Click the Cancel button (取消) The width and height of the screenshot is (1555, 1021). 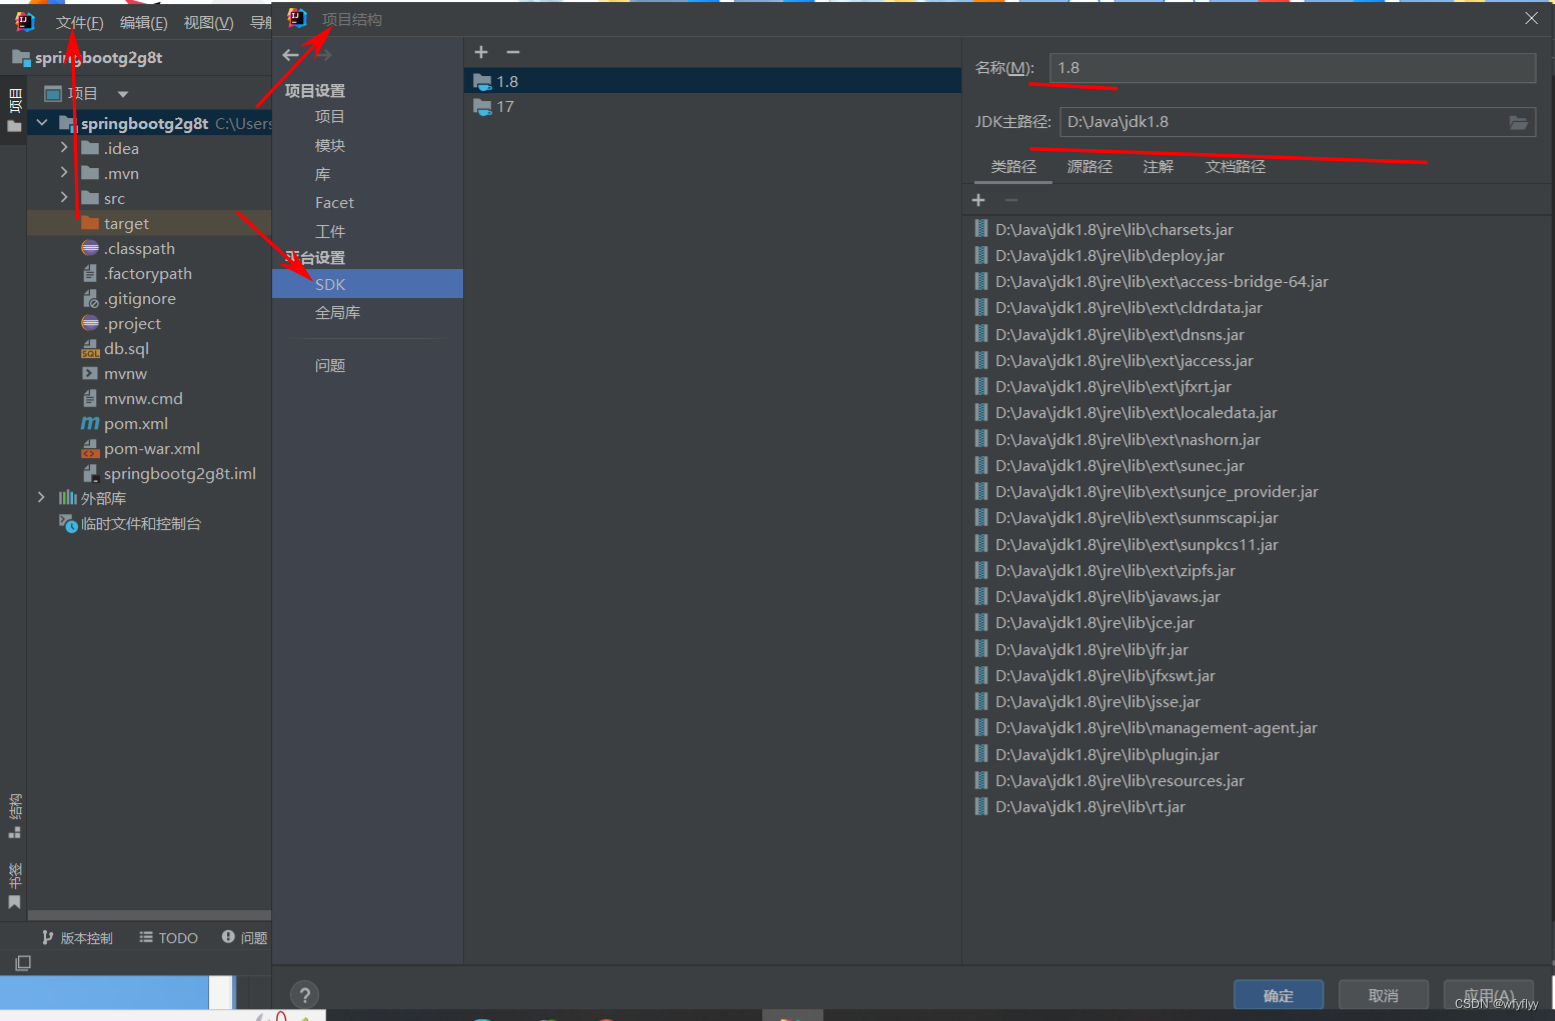click(1383, 995)
